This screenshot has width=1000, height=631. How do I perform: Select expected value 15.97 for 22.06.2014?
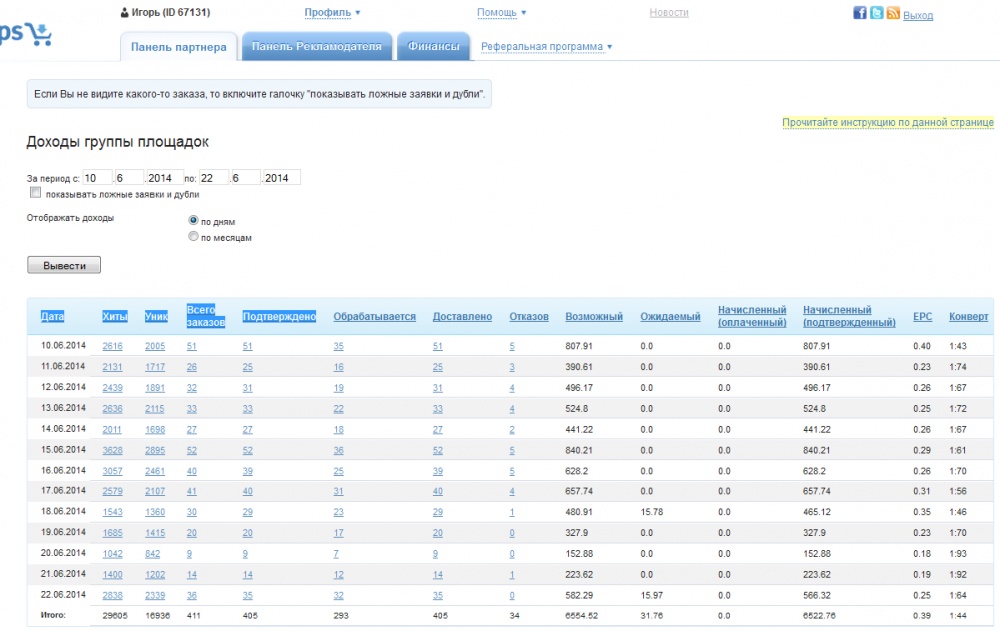pos(652,595)
